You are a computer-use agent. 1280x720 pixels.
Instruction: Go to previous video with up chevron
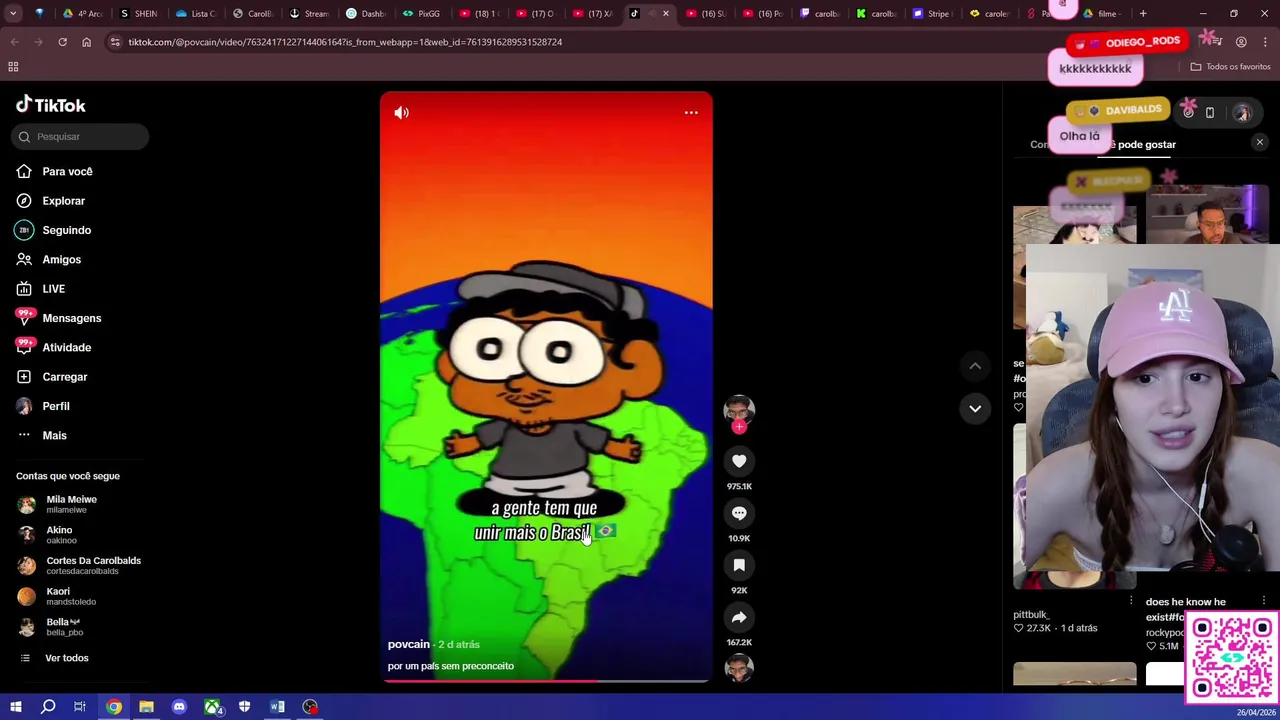tap(975, 366)
